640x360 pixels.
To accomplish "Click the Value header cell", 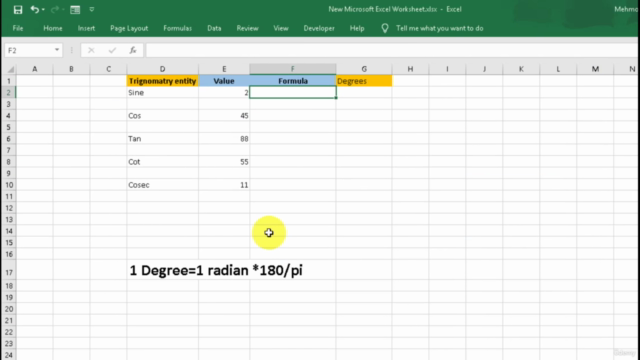I will [x=224, y=81].
